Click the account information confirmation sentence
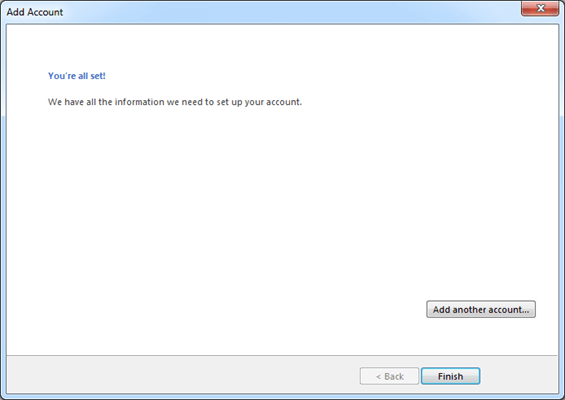This screenshot has height=400, width=565. point(175,102)
